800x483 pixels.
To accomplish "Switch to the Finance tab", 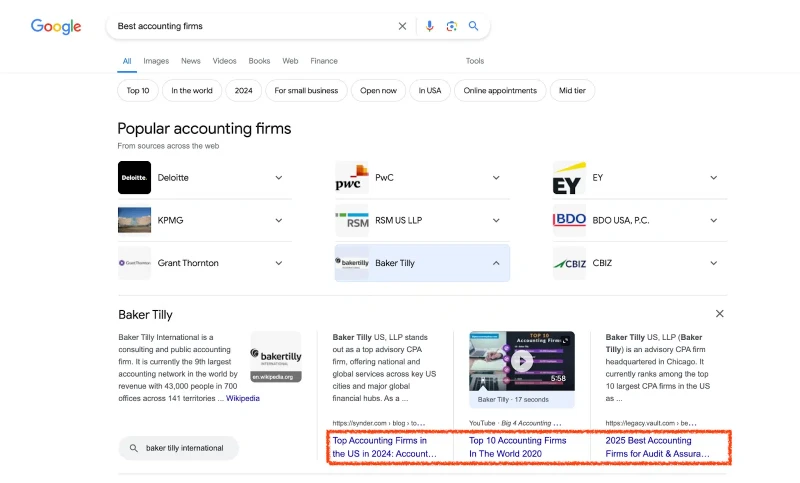I will coord(324,61).
